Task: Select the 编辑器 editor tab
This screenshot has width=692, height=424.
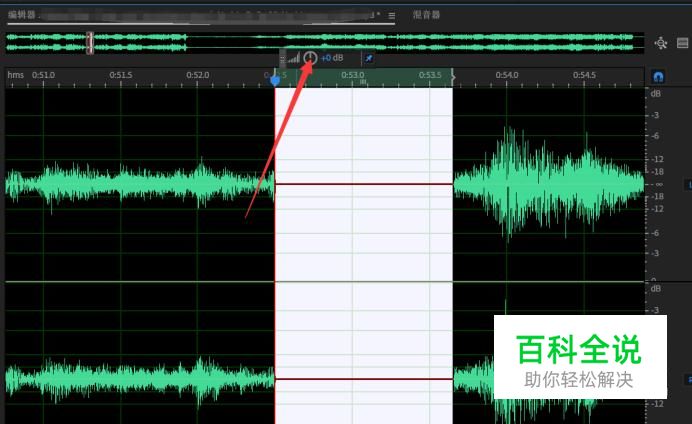Action: pyautogui.click(x=22, y=15)
